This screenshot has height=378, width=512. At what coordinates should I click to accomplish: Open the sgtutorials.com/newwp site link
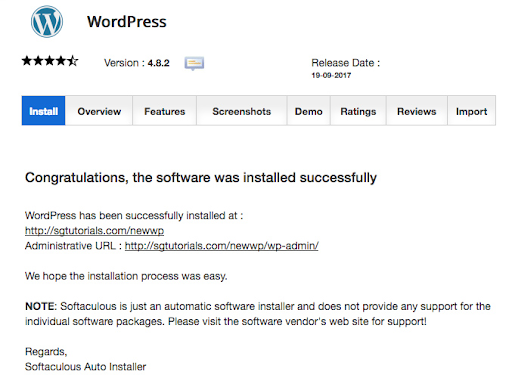(94, 231)
